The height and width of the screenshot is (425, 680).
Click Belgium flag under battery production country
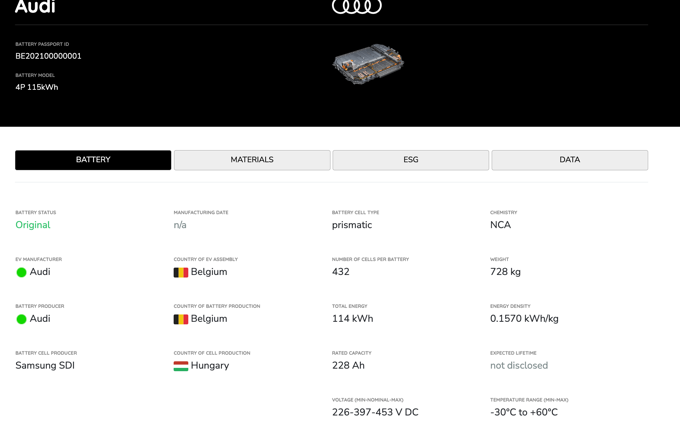[181, 319]
